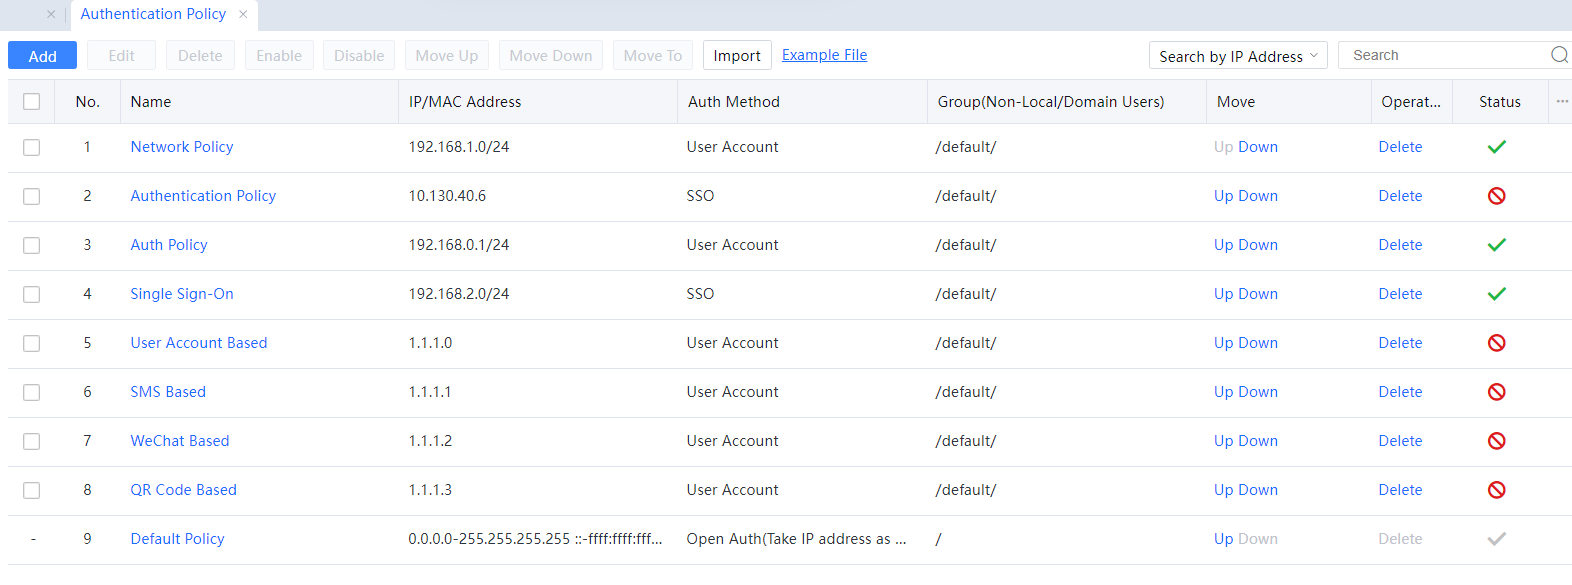The width and height of the screenshot is (1572, 585).
Task: Switch to the Authentication Policy tab
Action: click(153, 14)
